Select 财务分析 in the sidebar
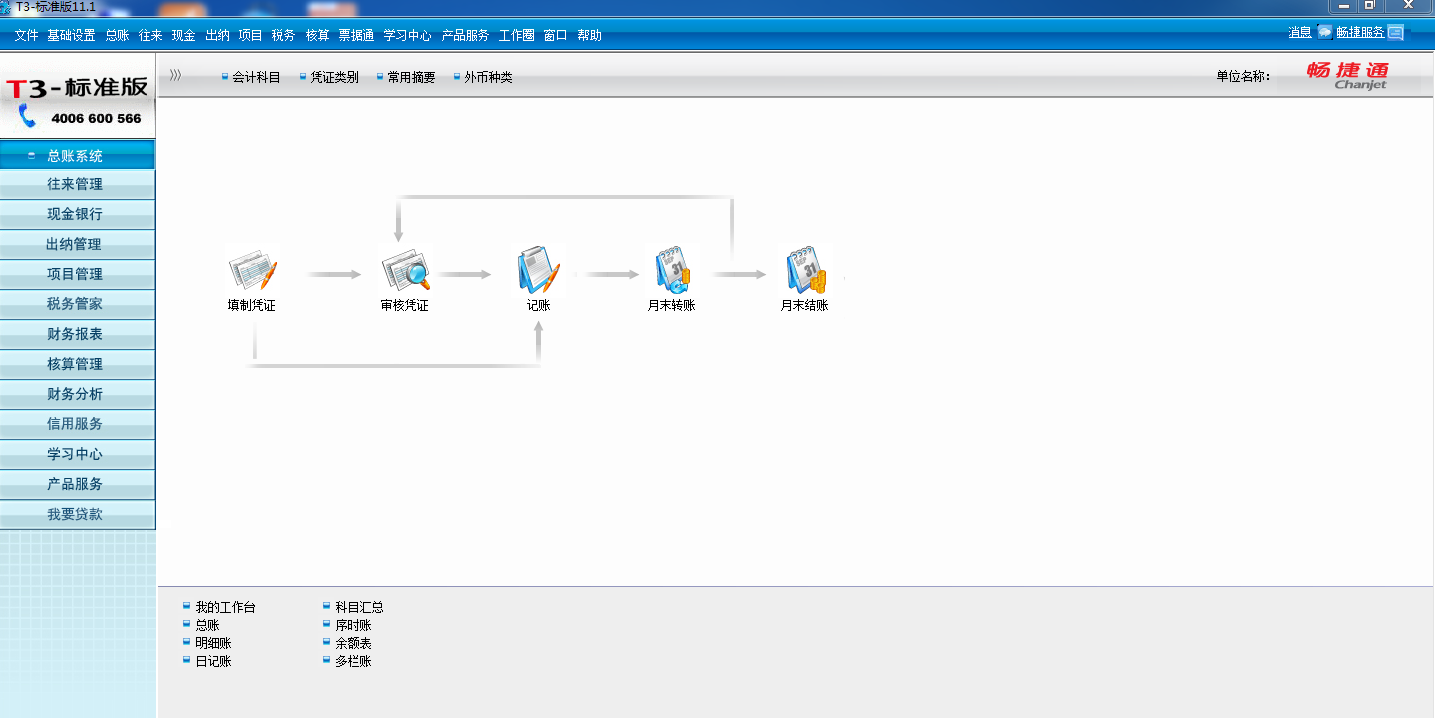Screen dimensions: 1435x718 point(77,394)
